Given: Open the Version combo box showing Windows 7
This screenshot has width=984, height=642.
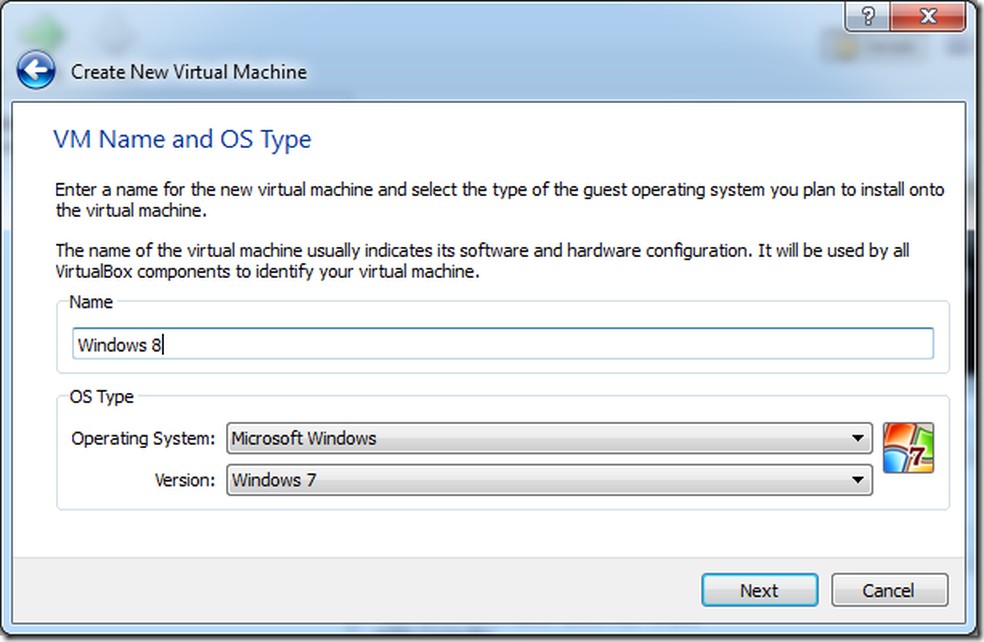Looking at the screenshot, I should (x=548, y=480).
